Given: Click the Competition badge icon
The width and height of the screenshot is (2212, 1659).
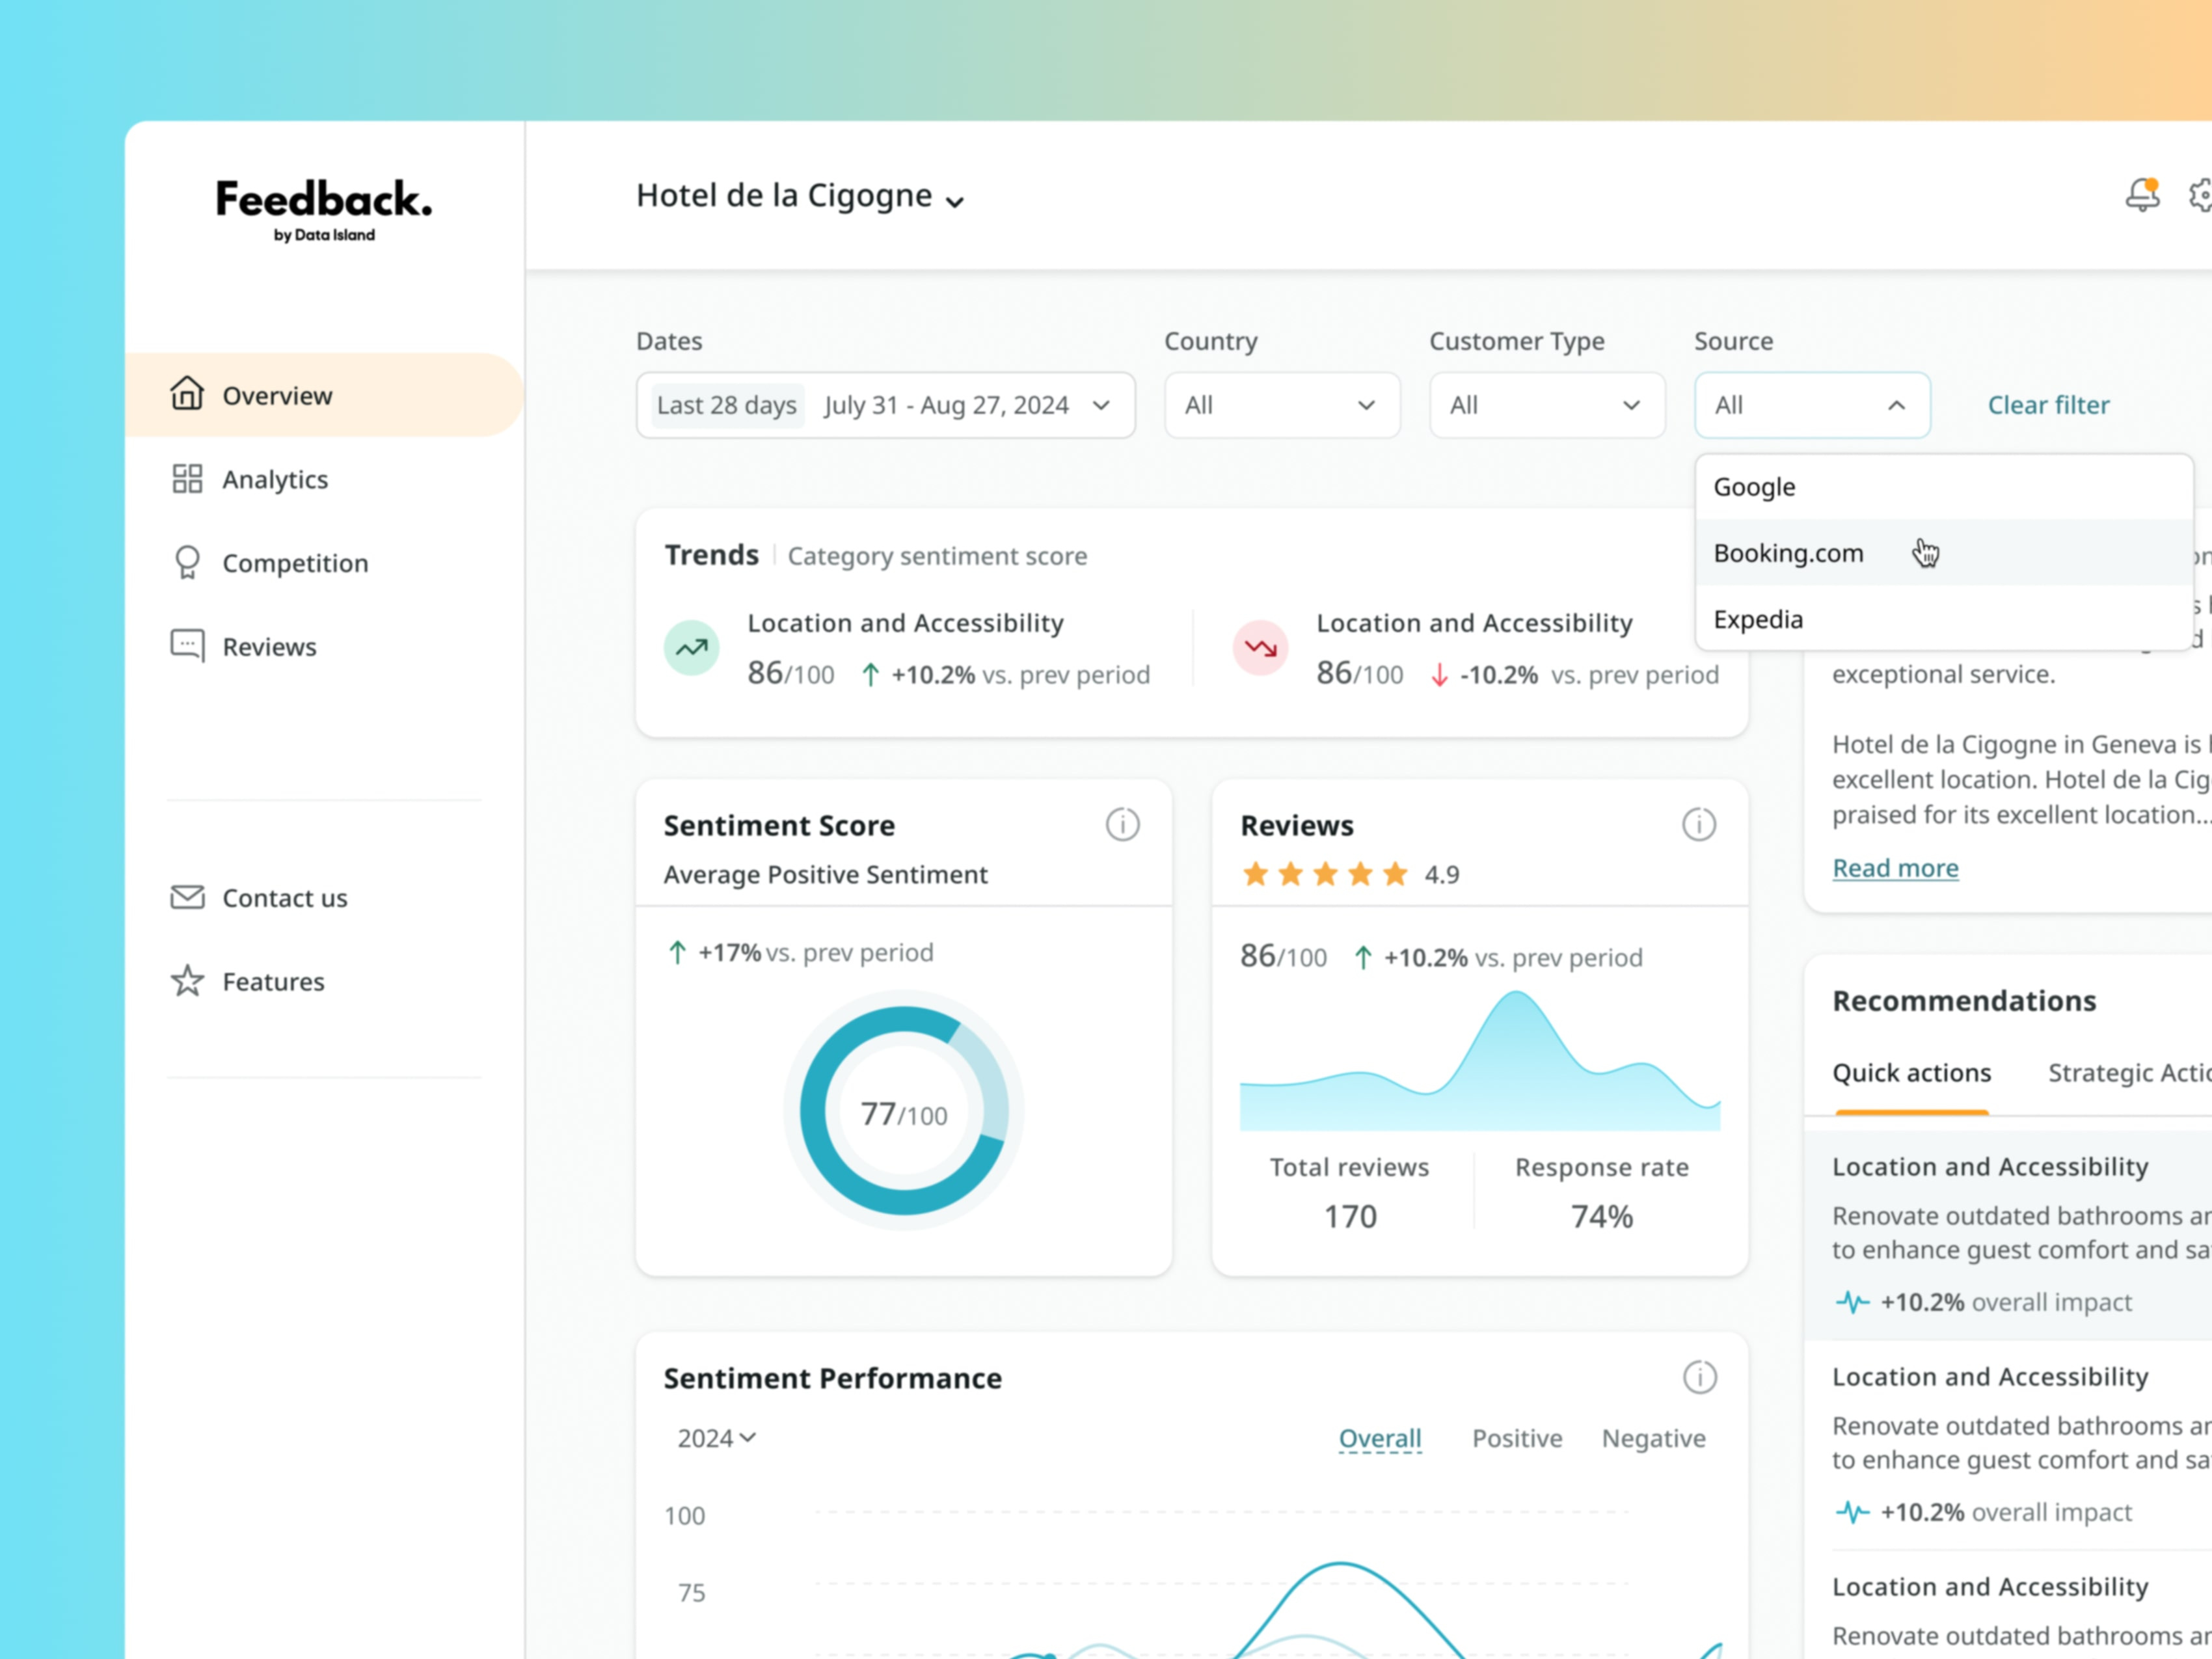Looking at the screenshot, I should coord(187,562).
